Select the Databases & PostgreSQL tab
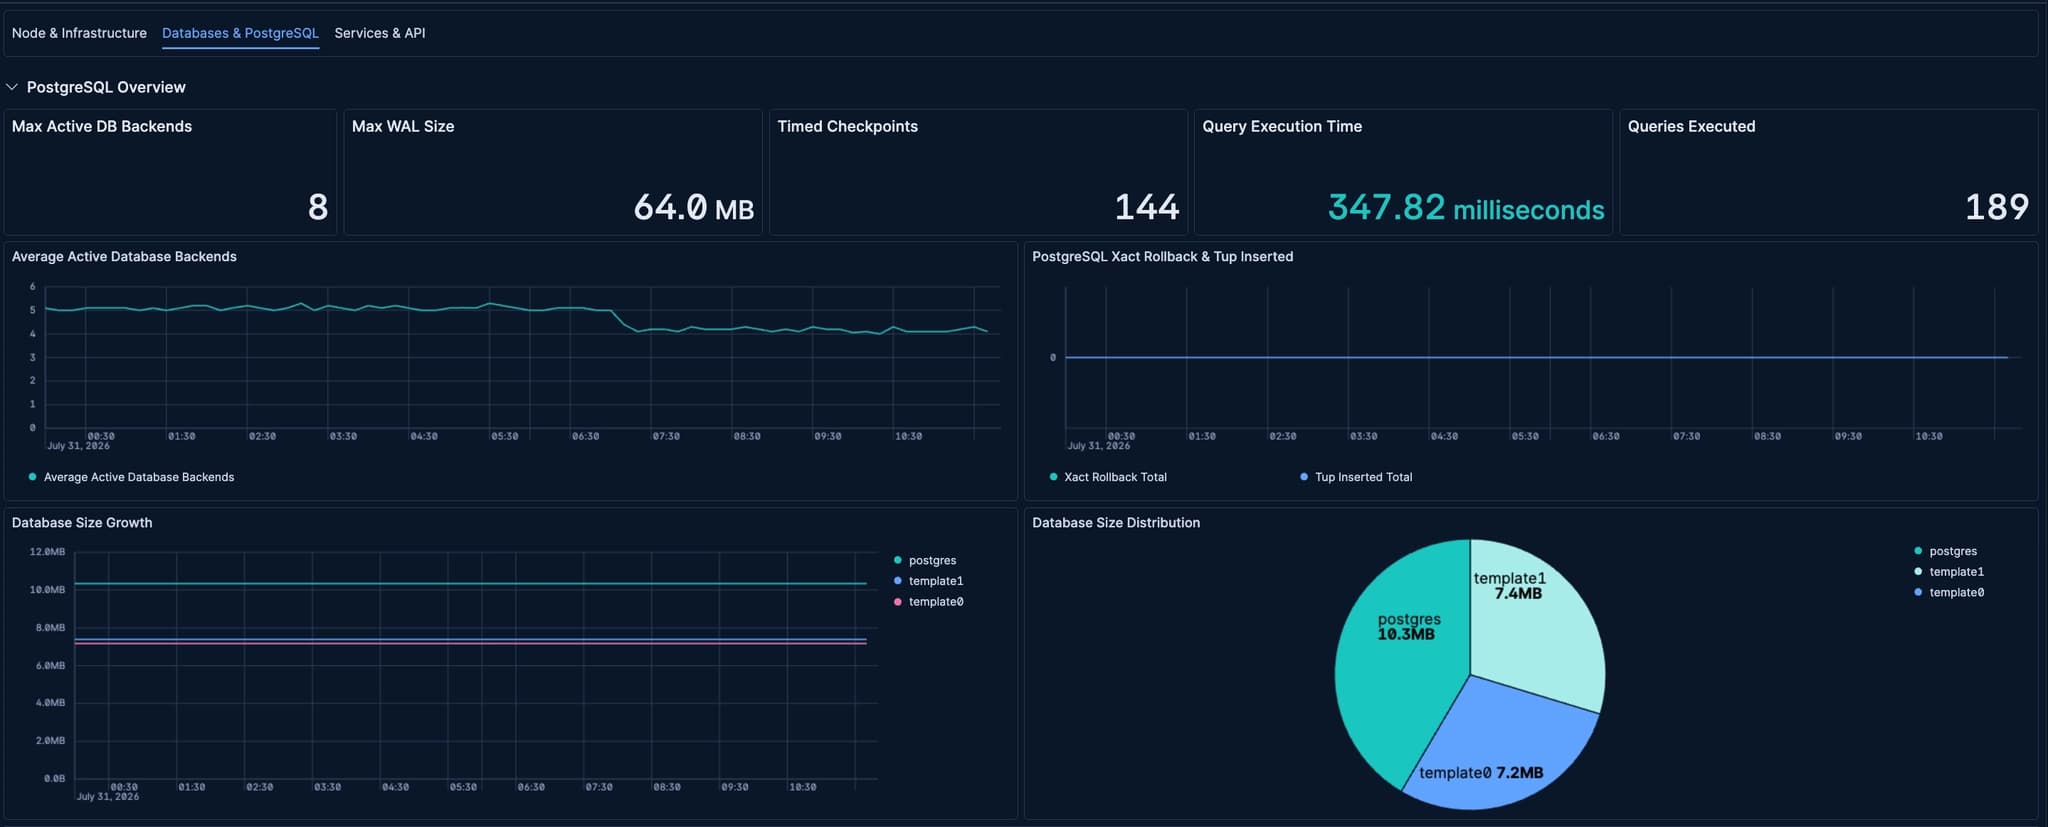The height and width of the screenshot is (827, 2048). (240, 33)
